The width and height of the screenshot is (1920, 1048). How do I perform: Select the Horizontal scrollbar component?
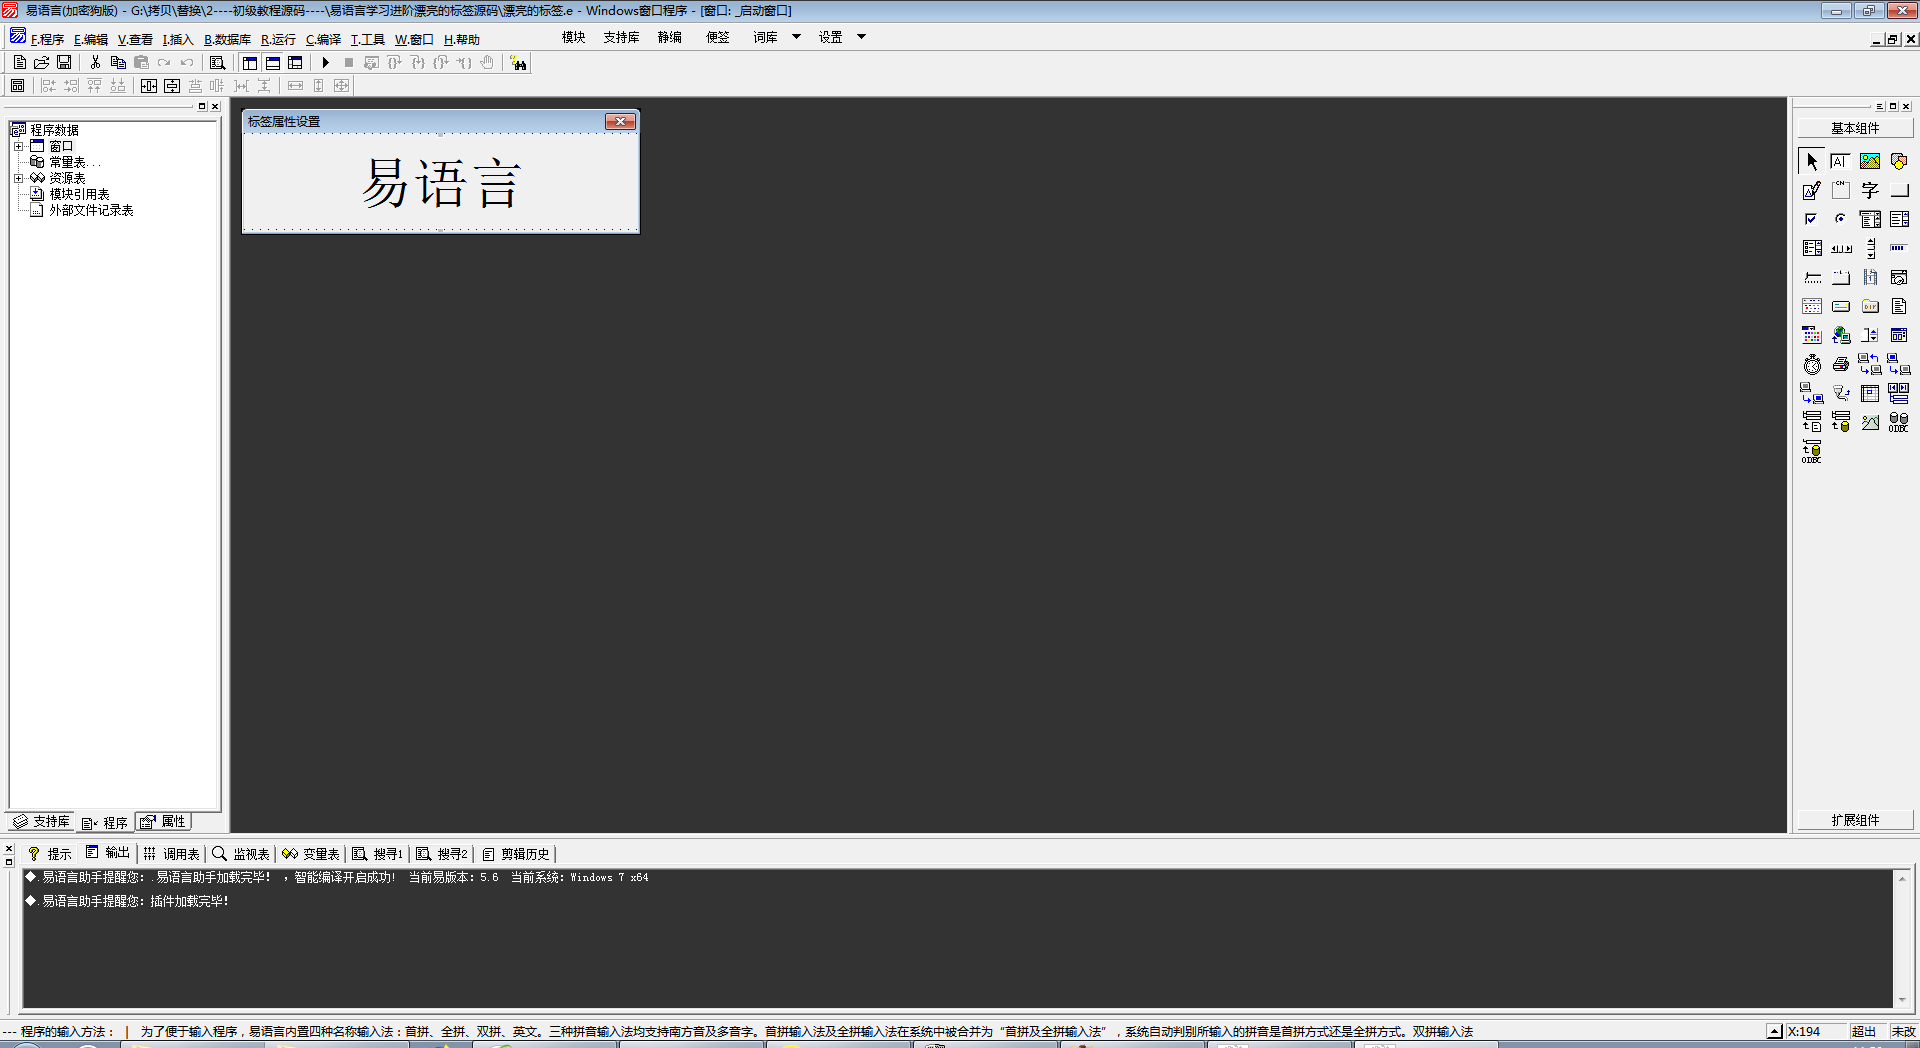tap(1841, 248)
